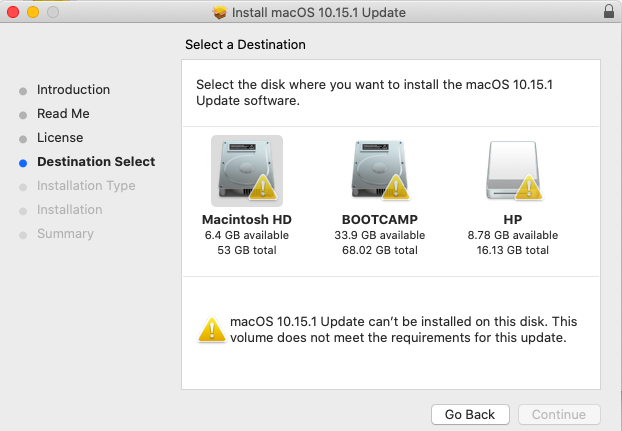Click the yellow minimize window button

[x=32, y=13]
